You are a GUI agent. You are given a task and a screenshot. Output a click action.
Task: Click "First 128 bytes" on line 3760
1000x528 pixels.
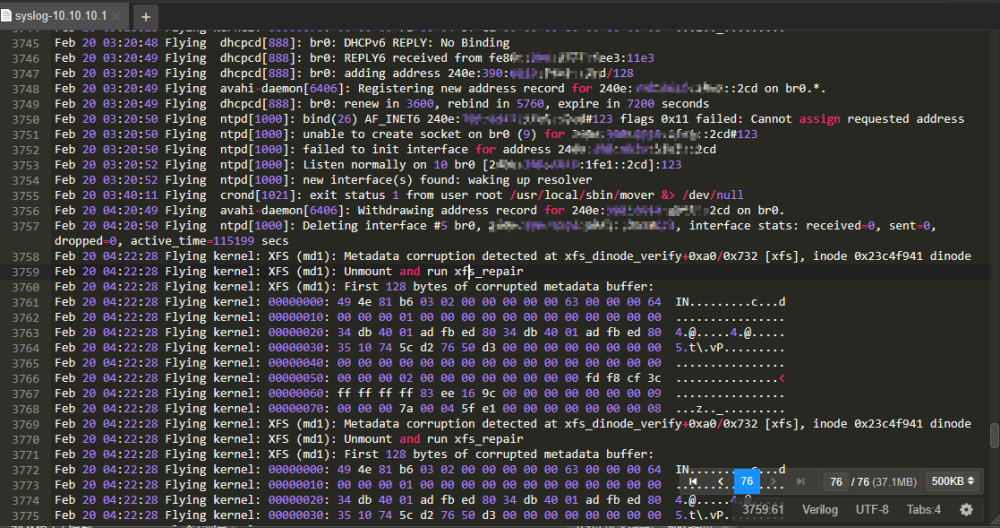tap(395, 287)
